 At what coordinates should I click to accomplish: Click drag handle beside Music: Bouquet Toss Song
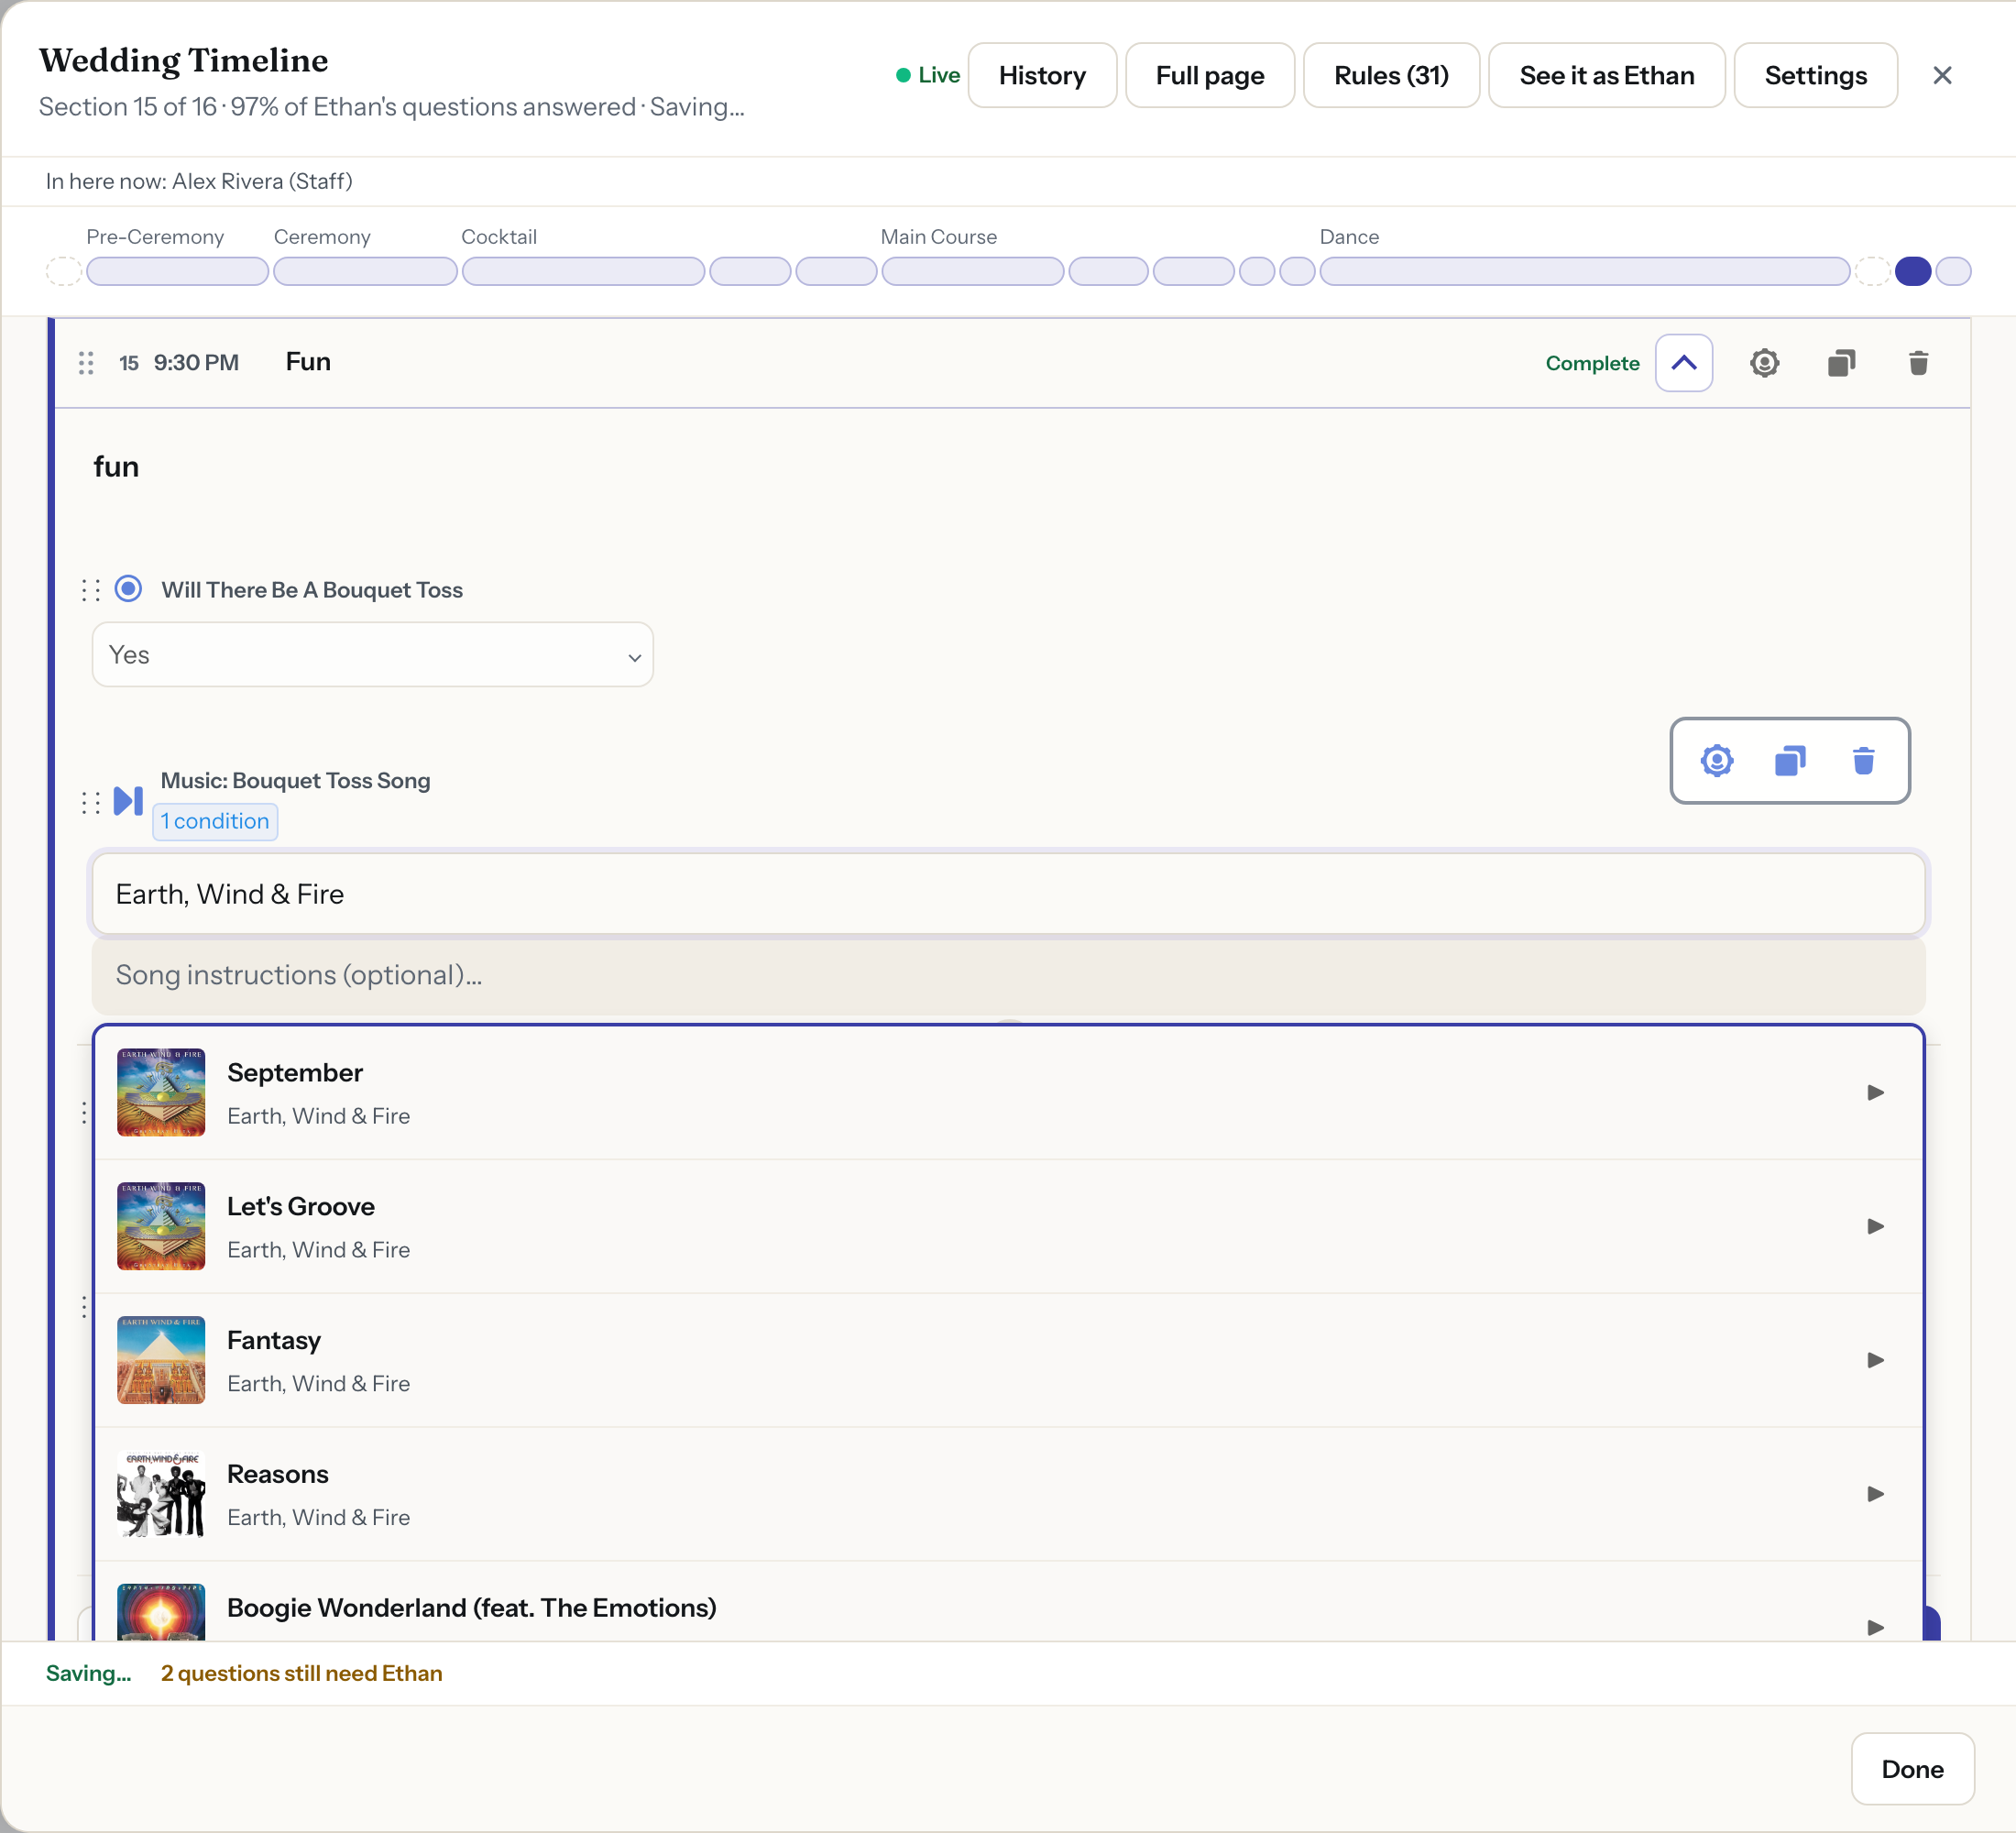point(91,802)
